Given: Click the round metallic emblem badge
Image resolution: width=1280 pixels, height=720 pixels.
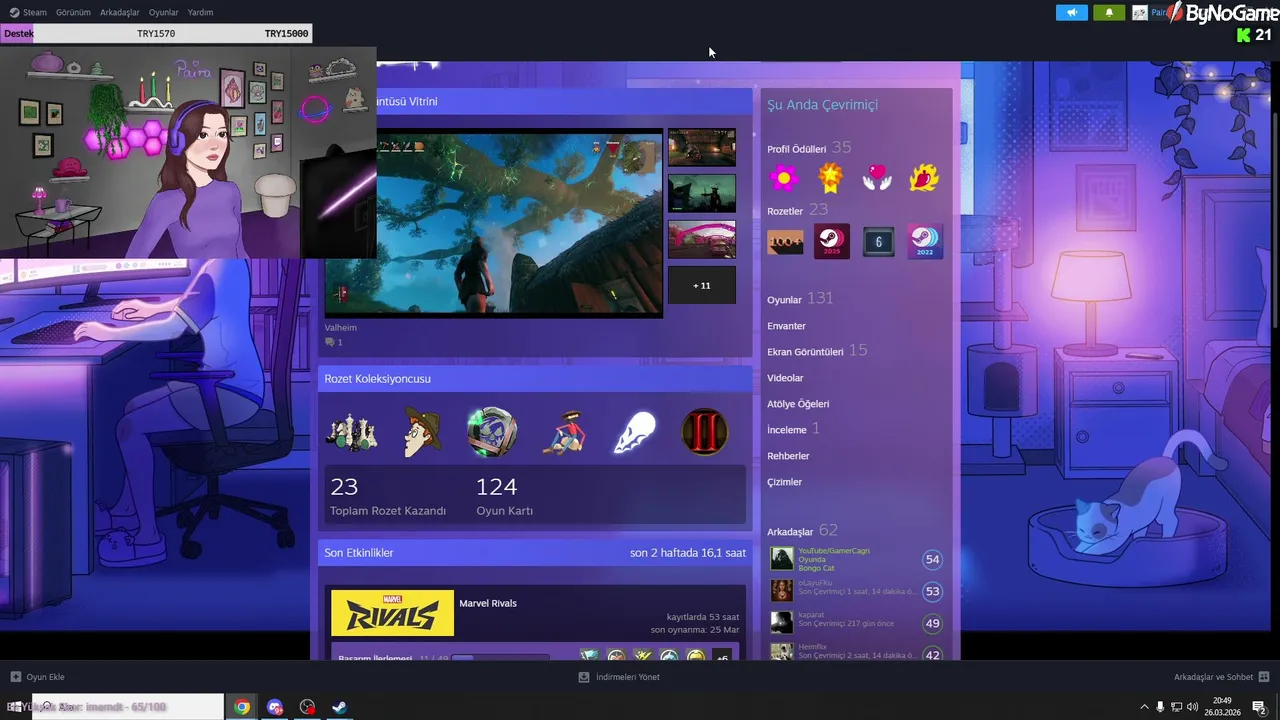Looking at the screenshot, I should 492,432.
